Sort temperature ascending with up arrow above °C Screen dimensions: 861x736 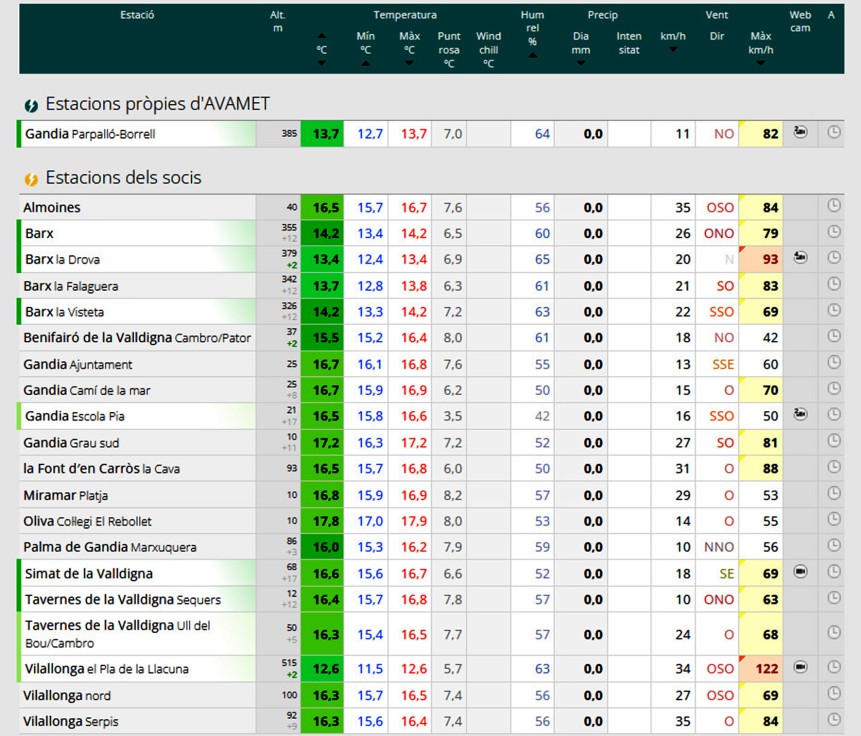[322, 36]
